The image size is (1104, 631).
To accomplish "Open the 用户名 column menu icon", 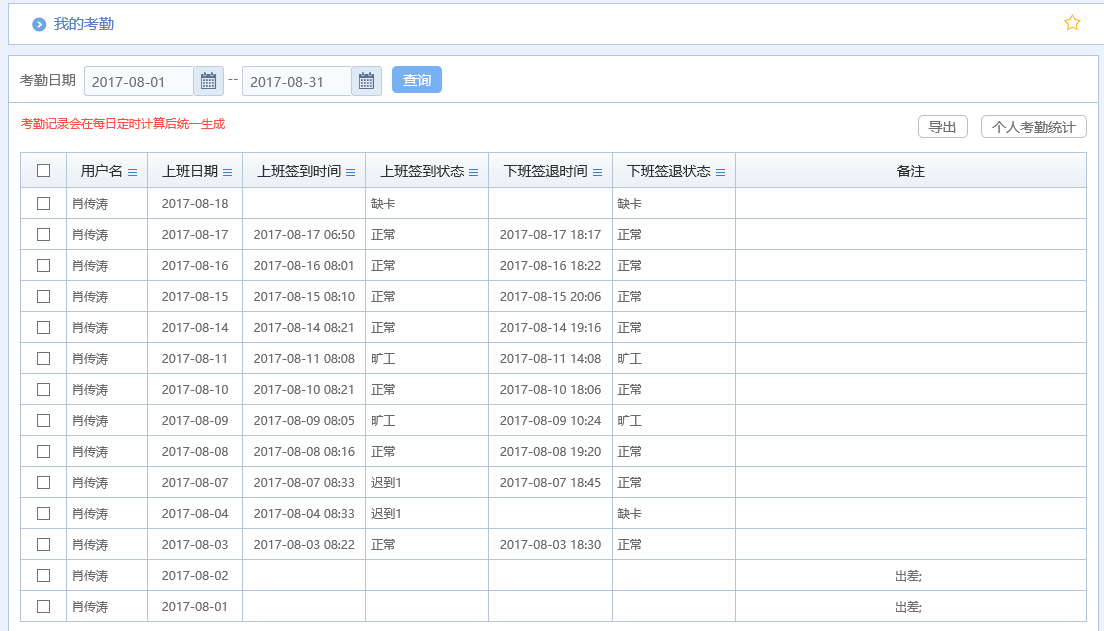I will coord(133,172).
